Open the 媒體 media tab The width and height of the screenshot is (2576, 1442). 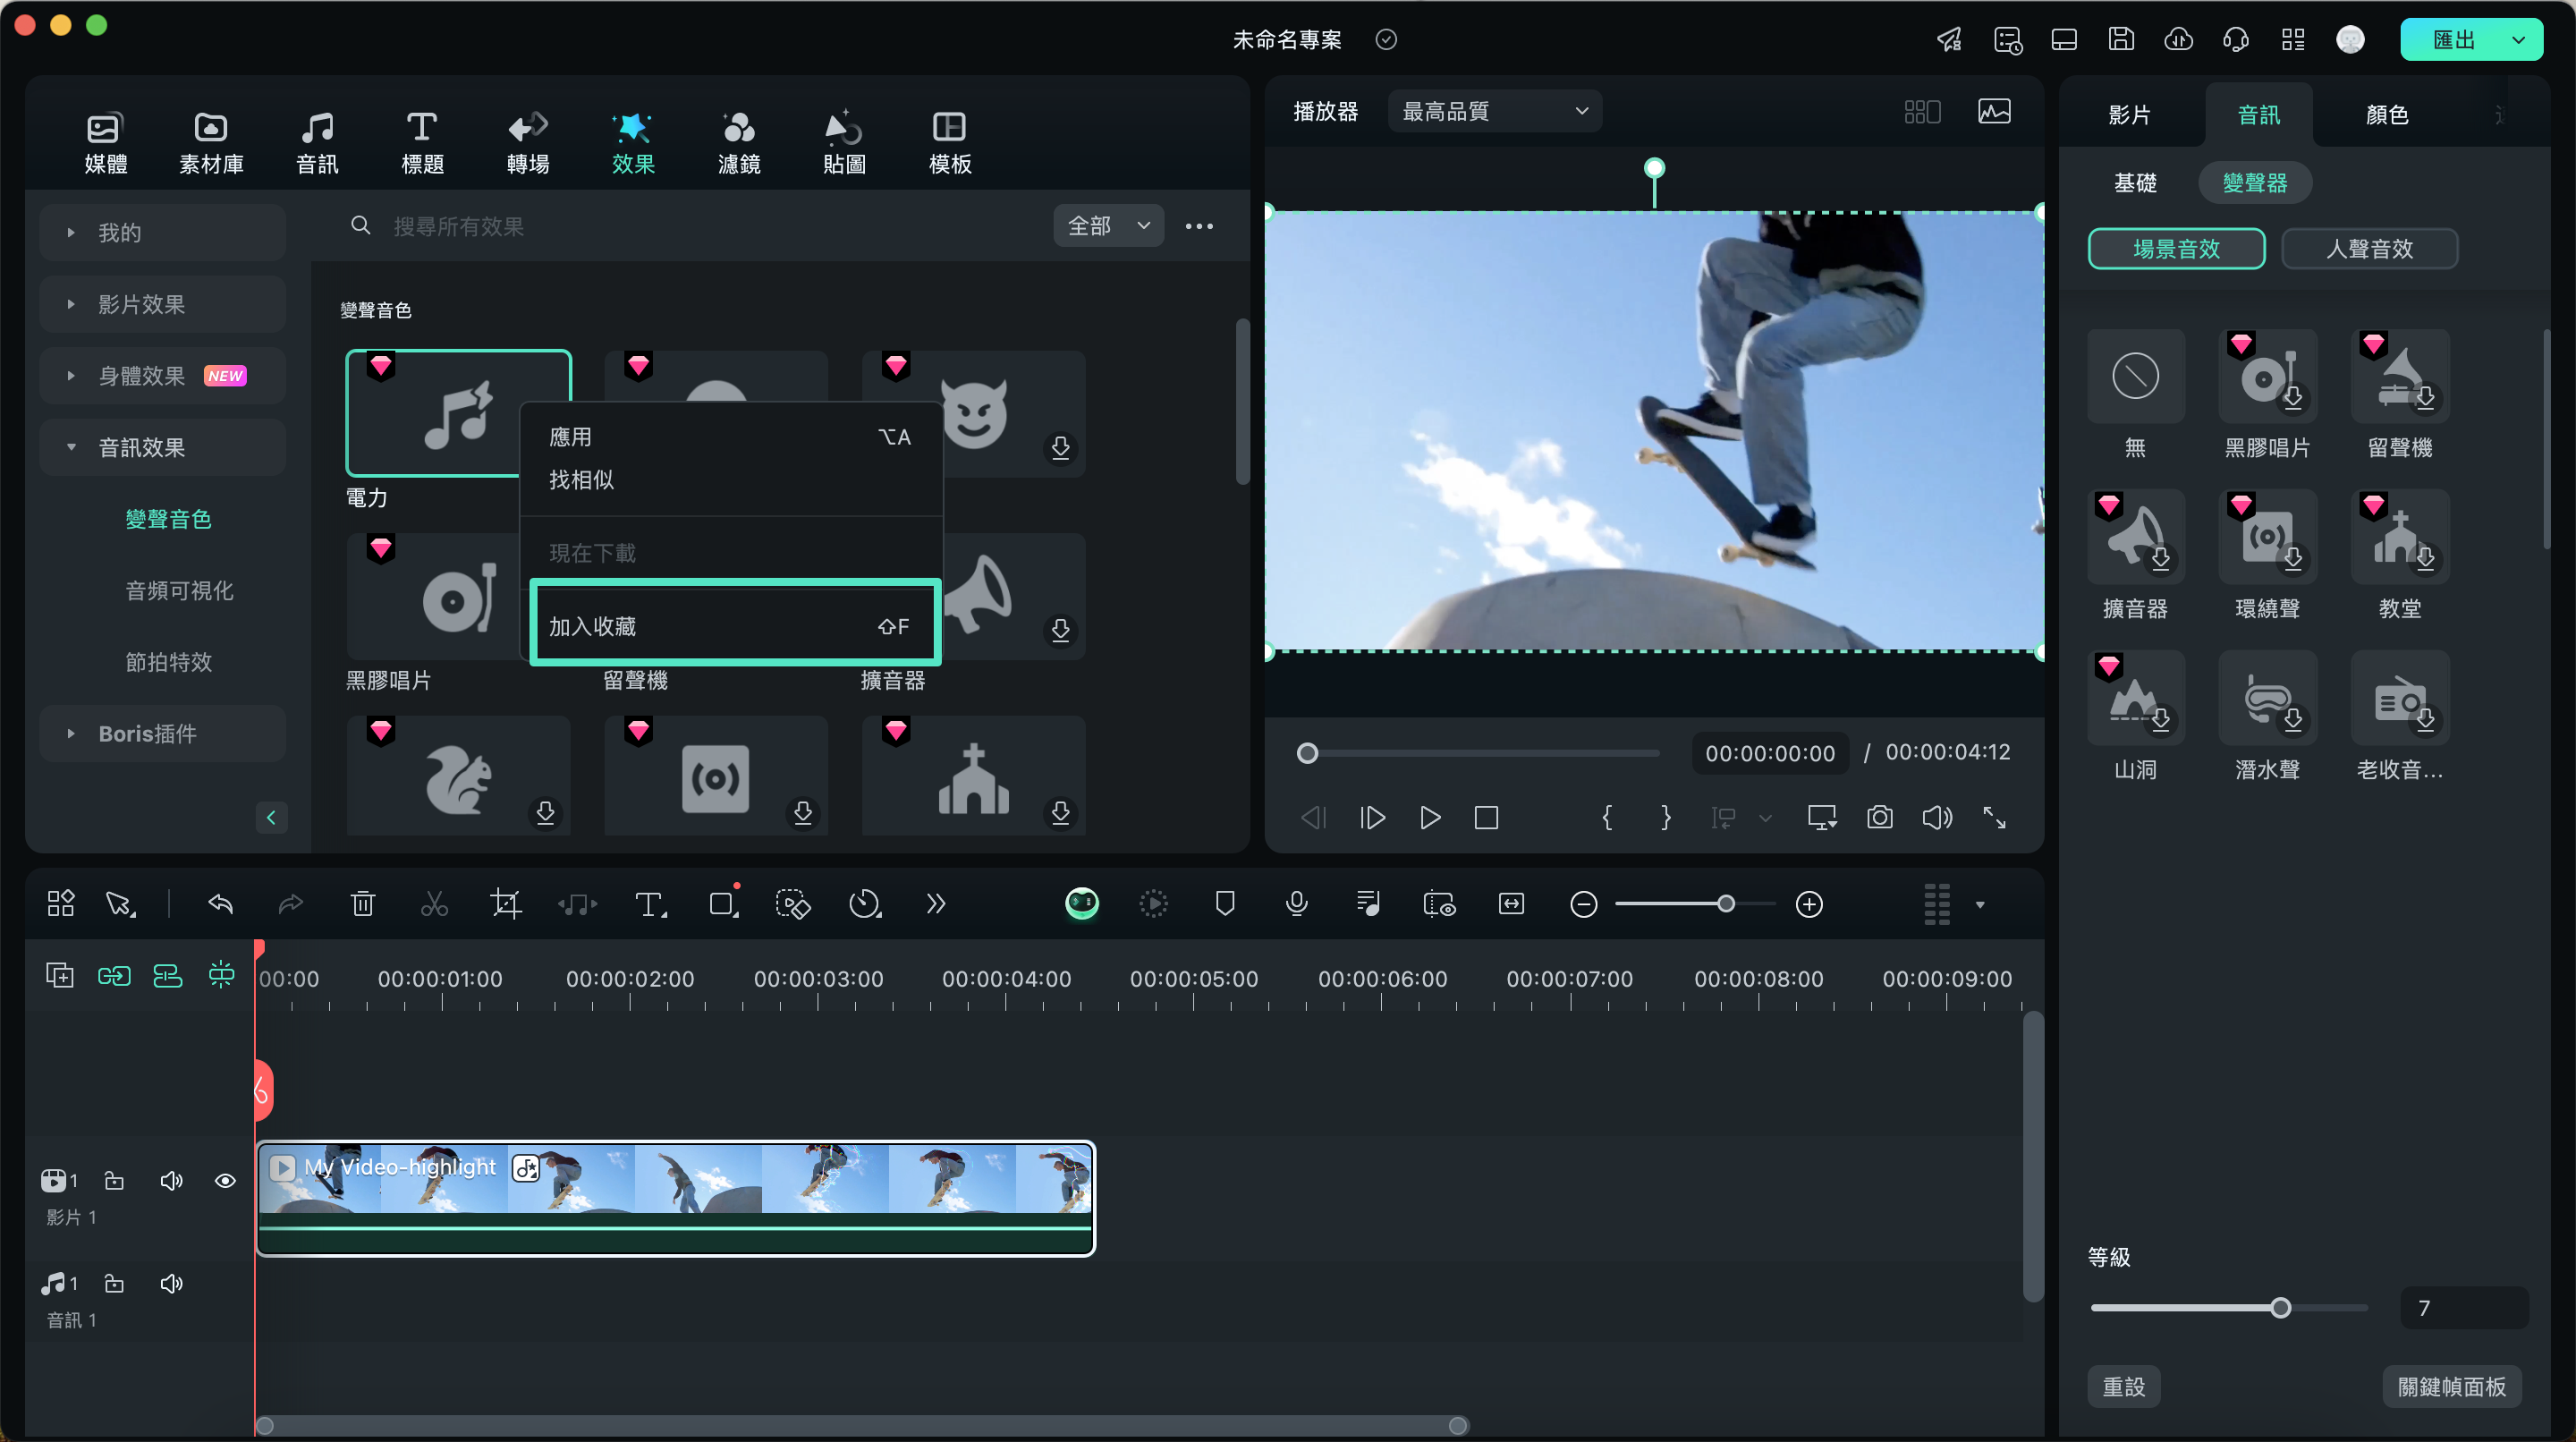coord(105,142)
